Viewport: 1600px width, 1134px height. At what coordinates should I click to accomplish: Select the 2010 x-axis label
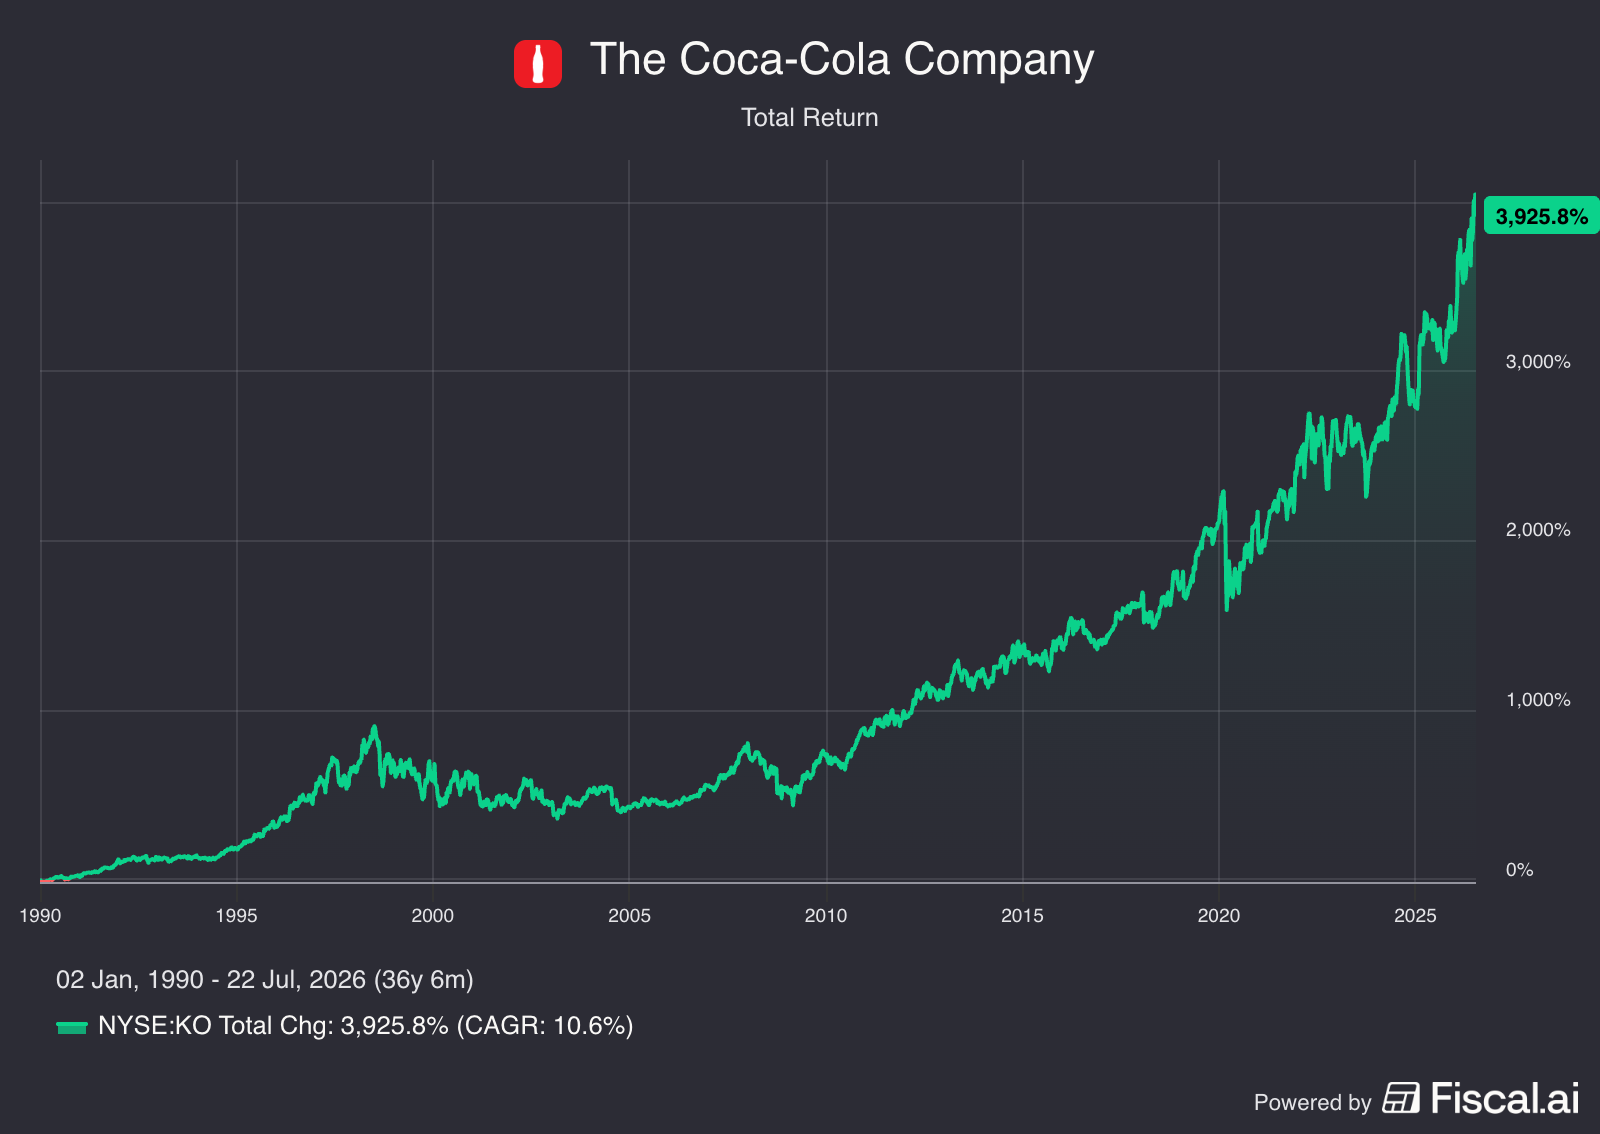pyautogui.click(x=826, y=915)
